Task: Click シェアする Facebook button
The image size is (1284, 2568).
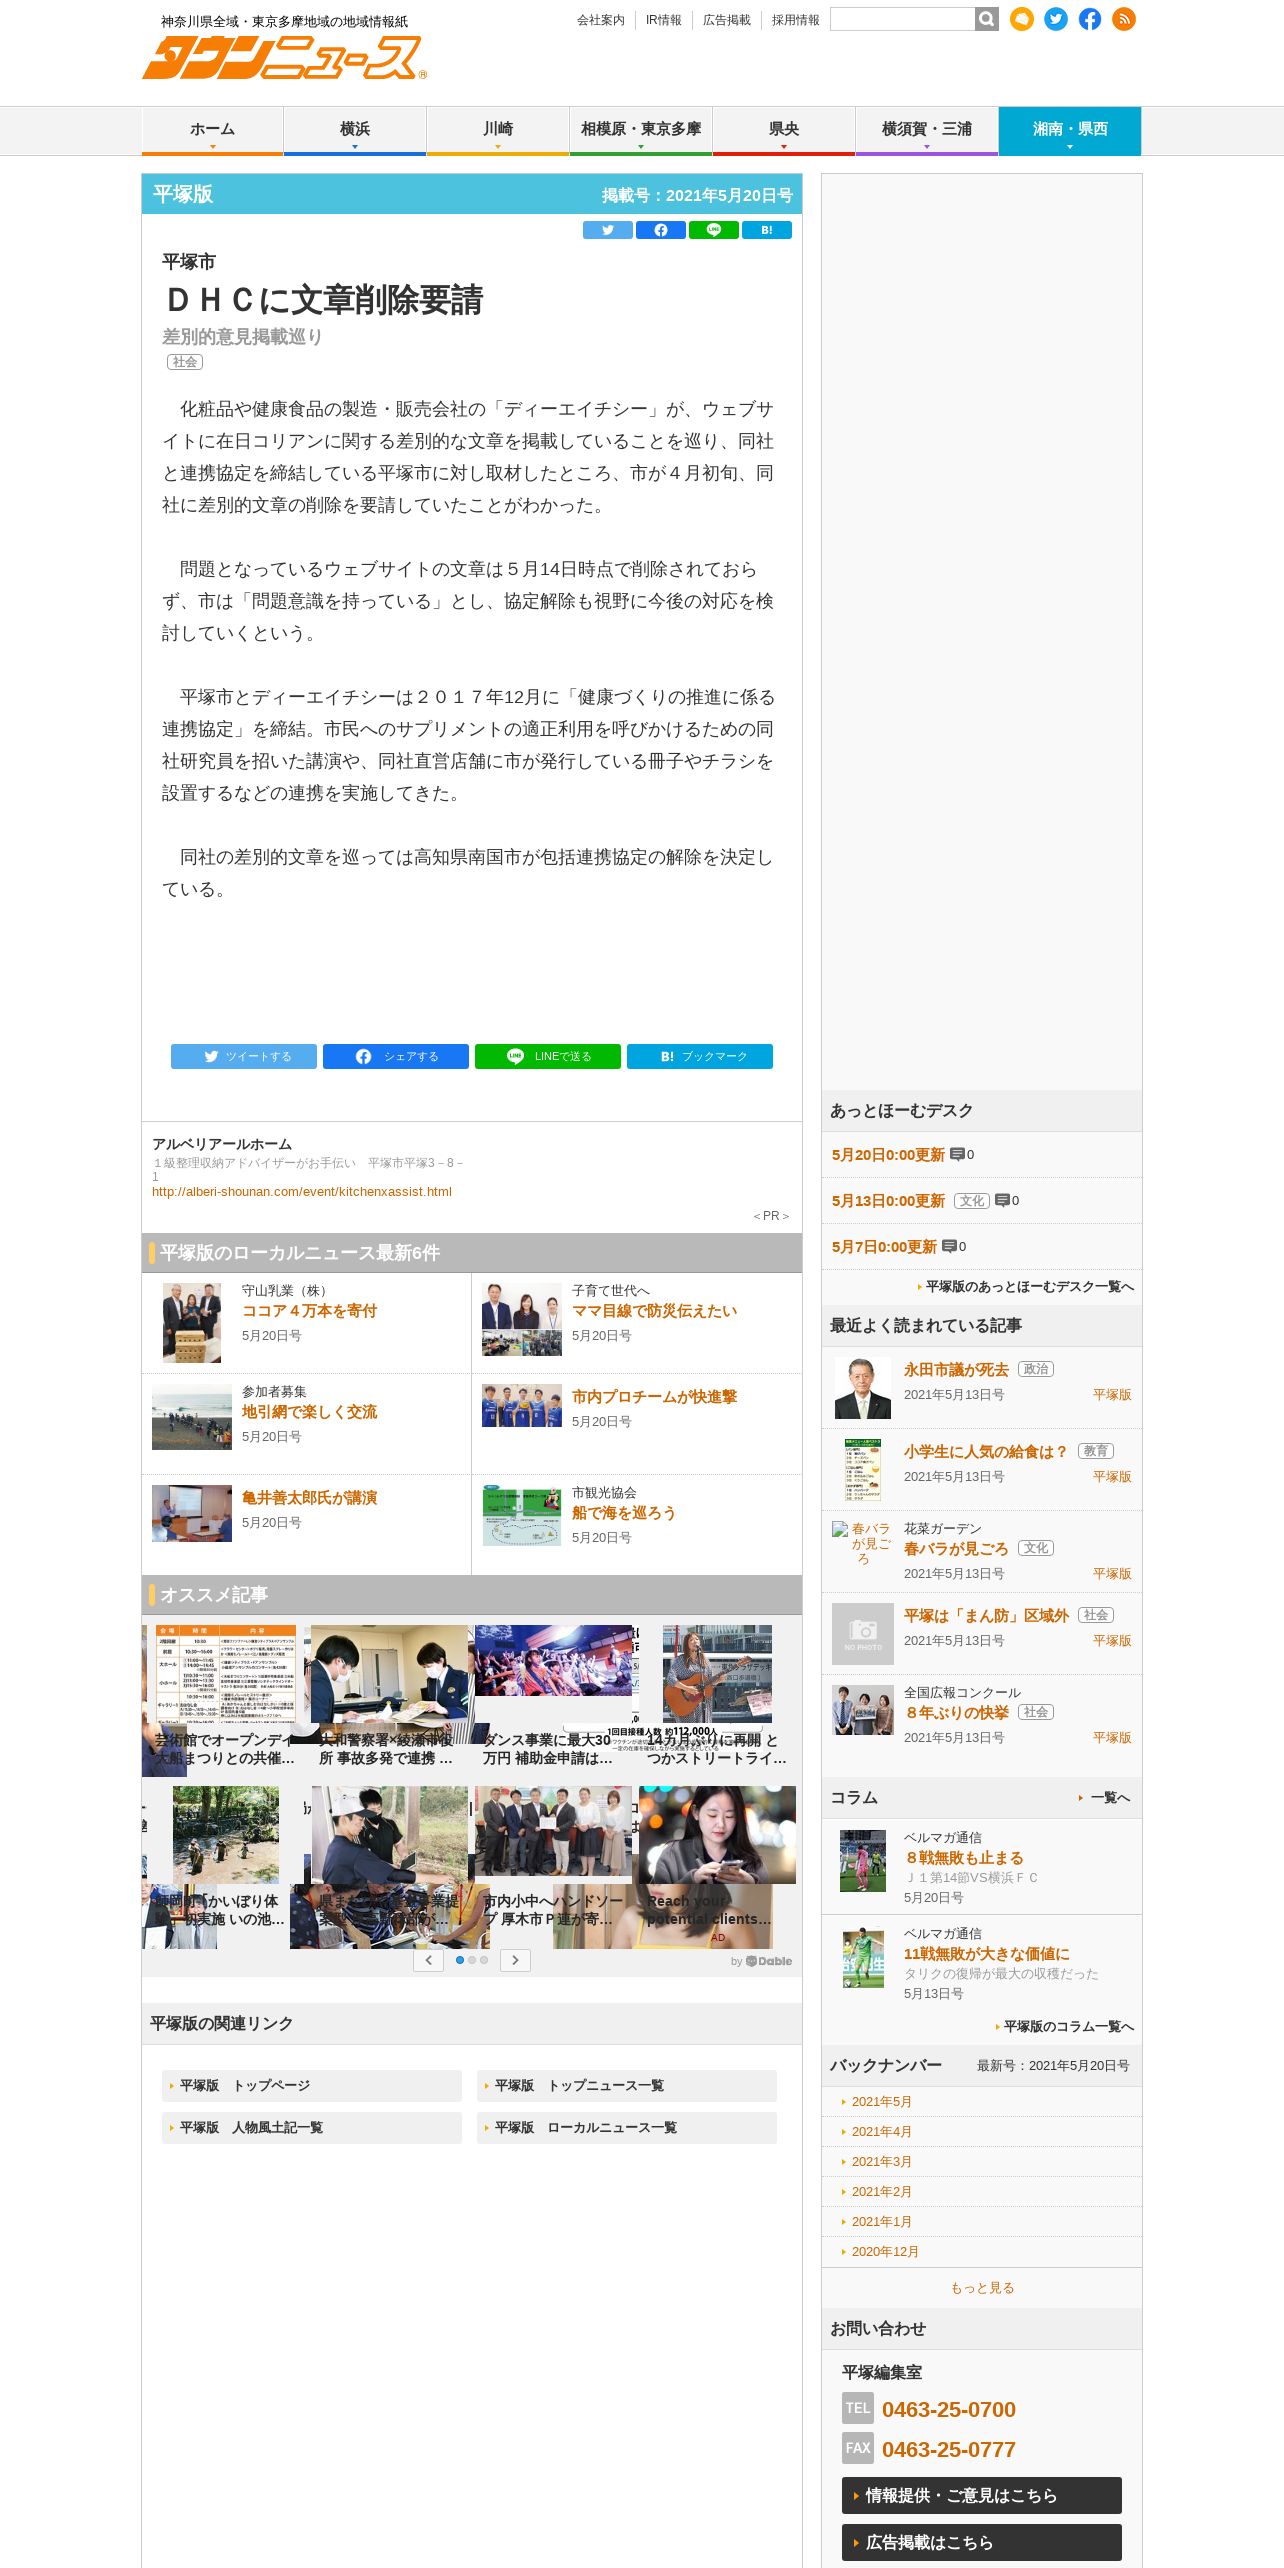Action: click(x=396, y=1056)
